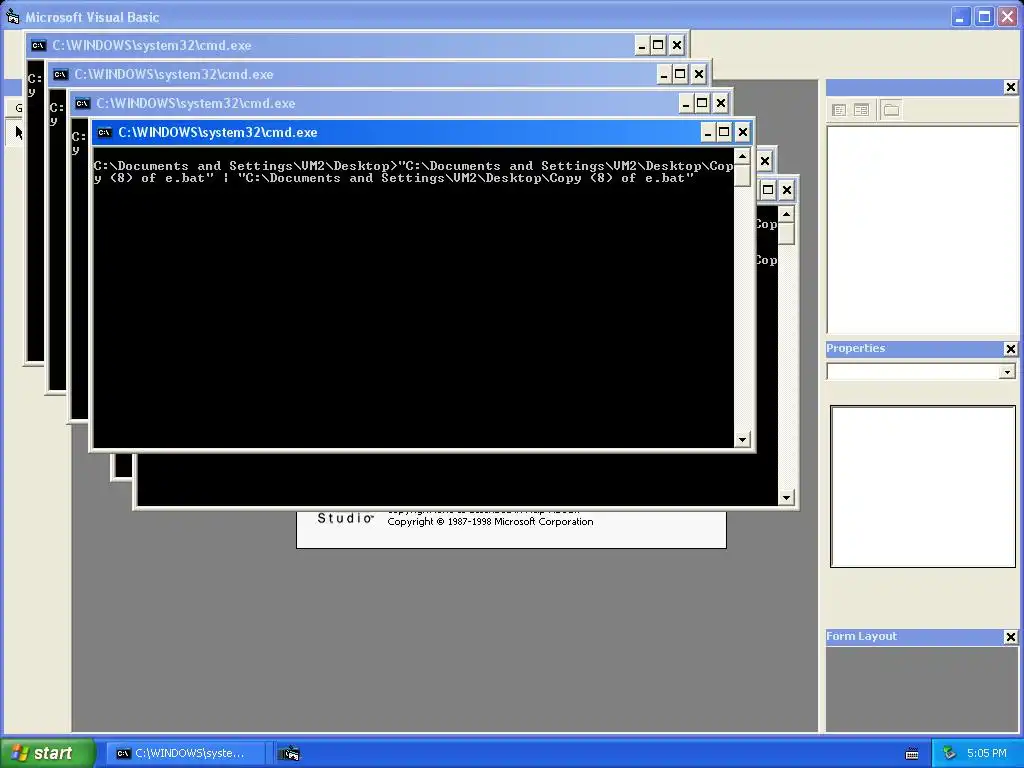Minimize the front cmd.exe window
The image size is (1024, 768).
[x=708, y=133]
